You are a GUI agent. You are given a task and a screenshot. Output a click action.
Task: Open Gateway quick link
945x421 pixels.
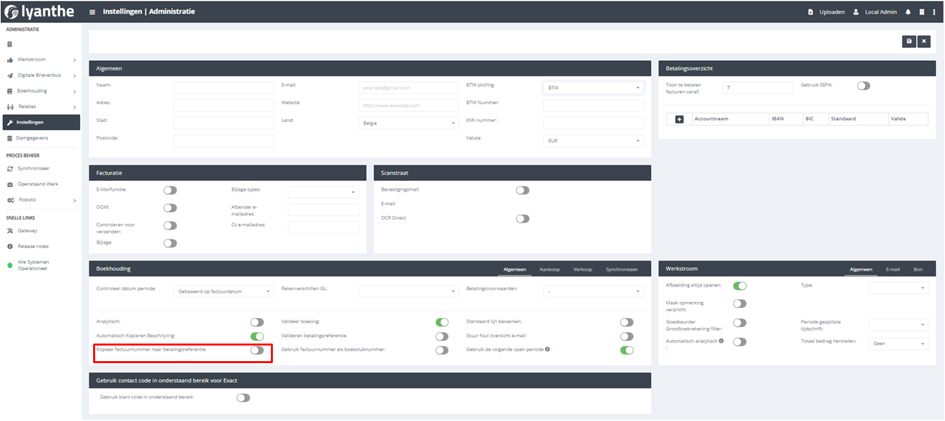tap(28, 230)
